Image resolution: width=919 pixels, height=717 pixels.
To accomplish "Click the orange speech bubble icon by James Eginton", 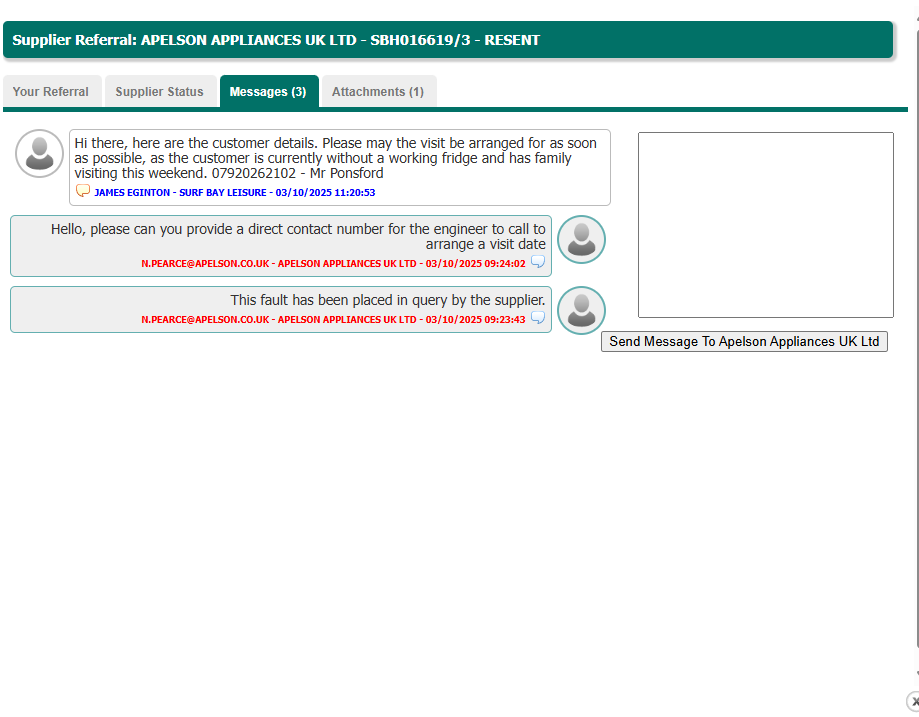I will point(83,191).
